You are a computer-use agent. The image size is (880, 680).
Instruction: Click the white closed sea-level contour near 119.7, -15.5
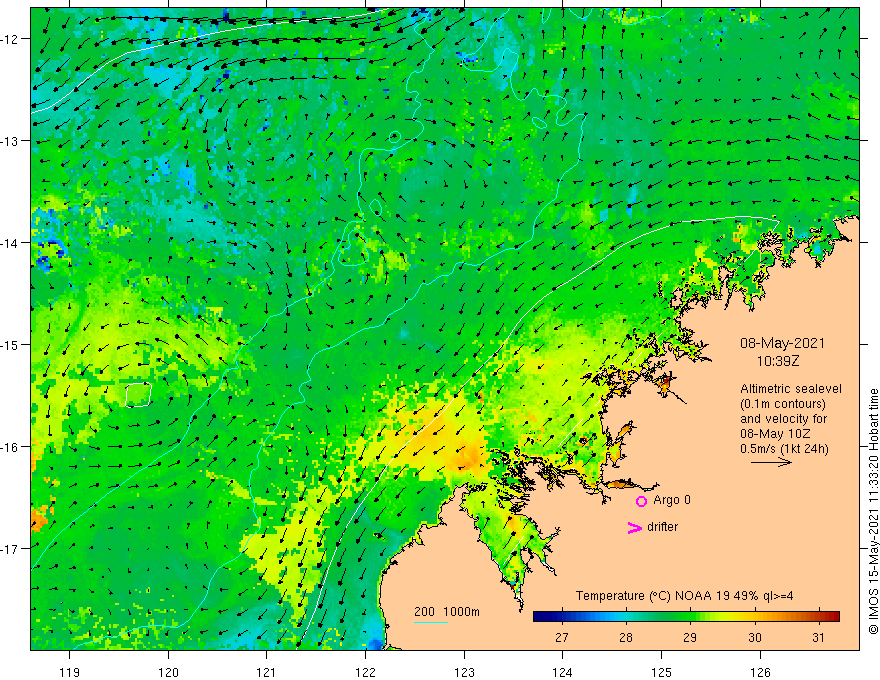(x=139, y=394)
